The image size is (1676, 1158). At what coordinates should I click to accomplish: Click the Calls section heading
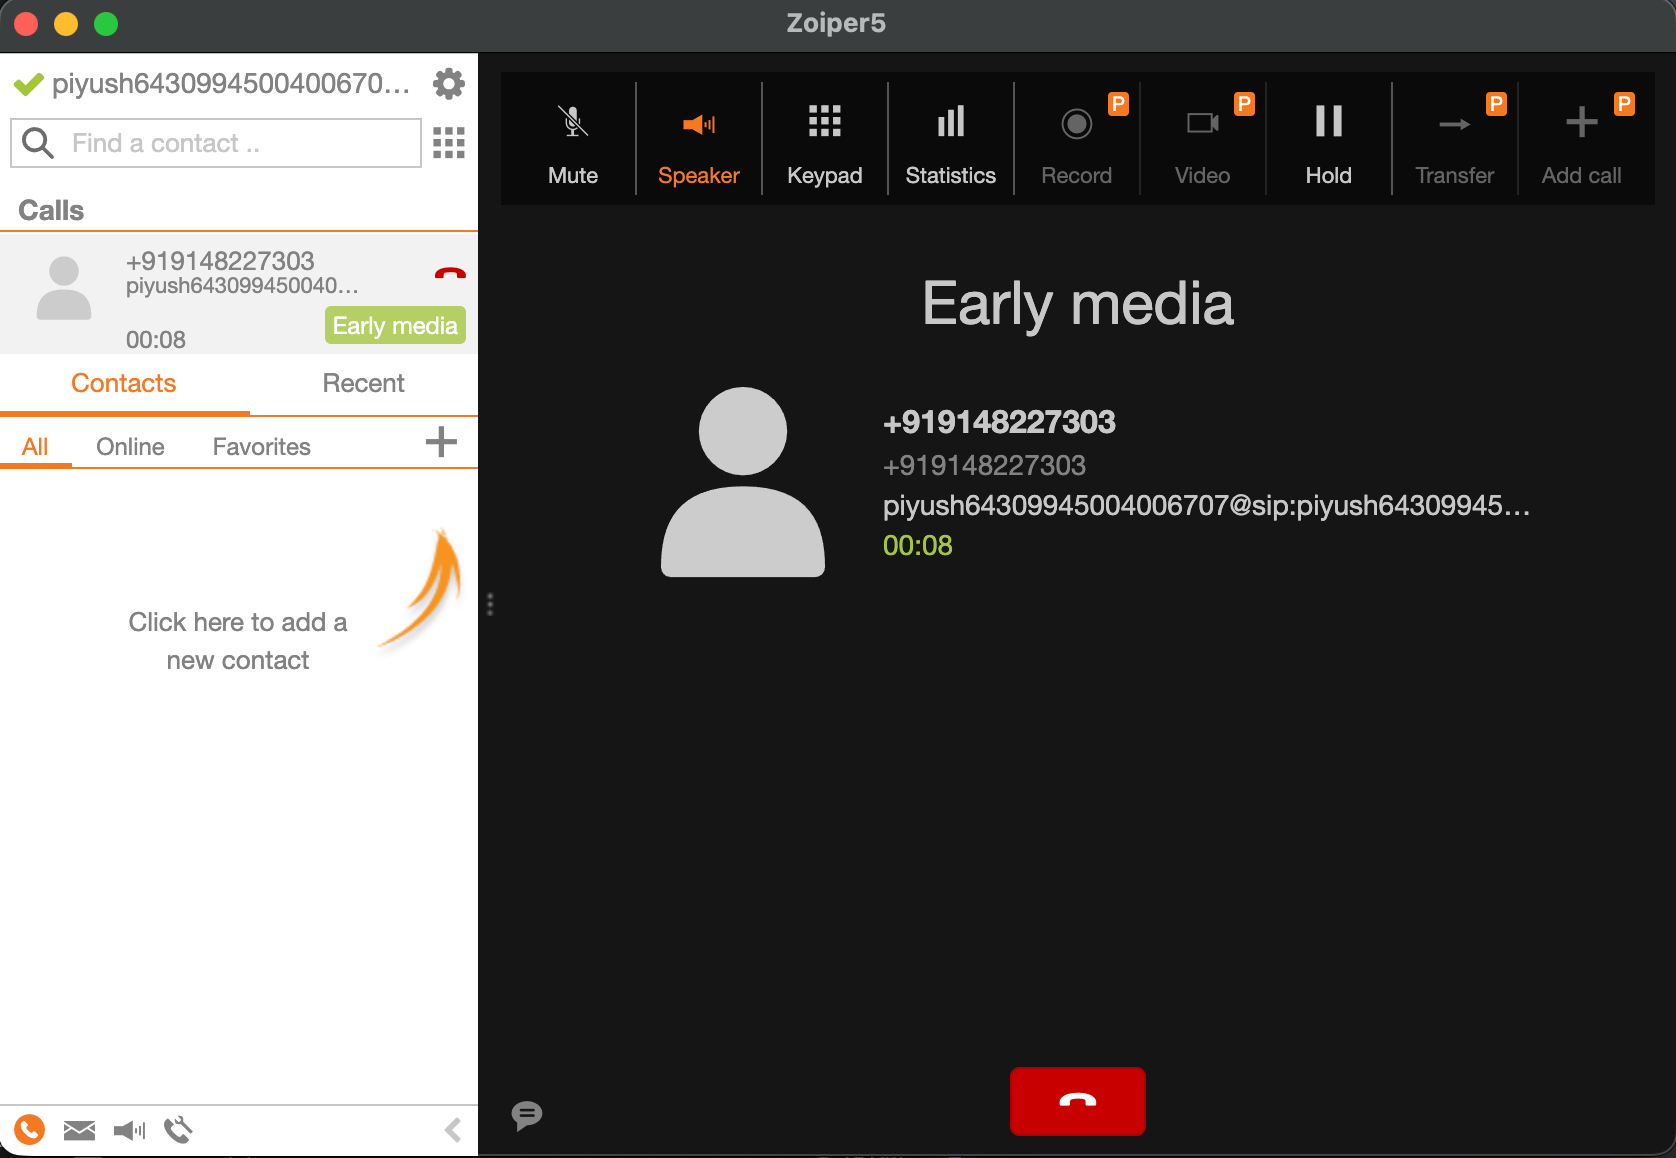point(51,210)
